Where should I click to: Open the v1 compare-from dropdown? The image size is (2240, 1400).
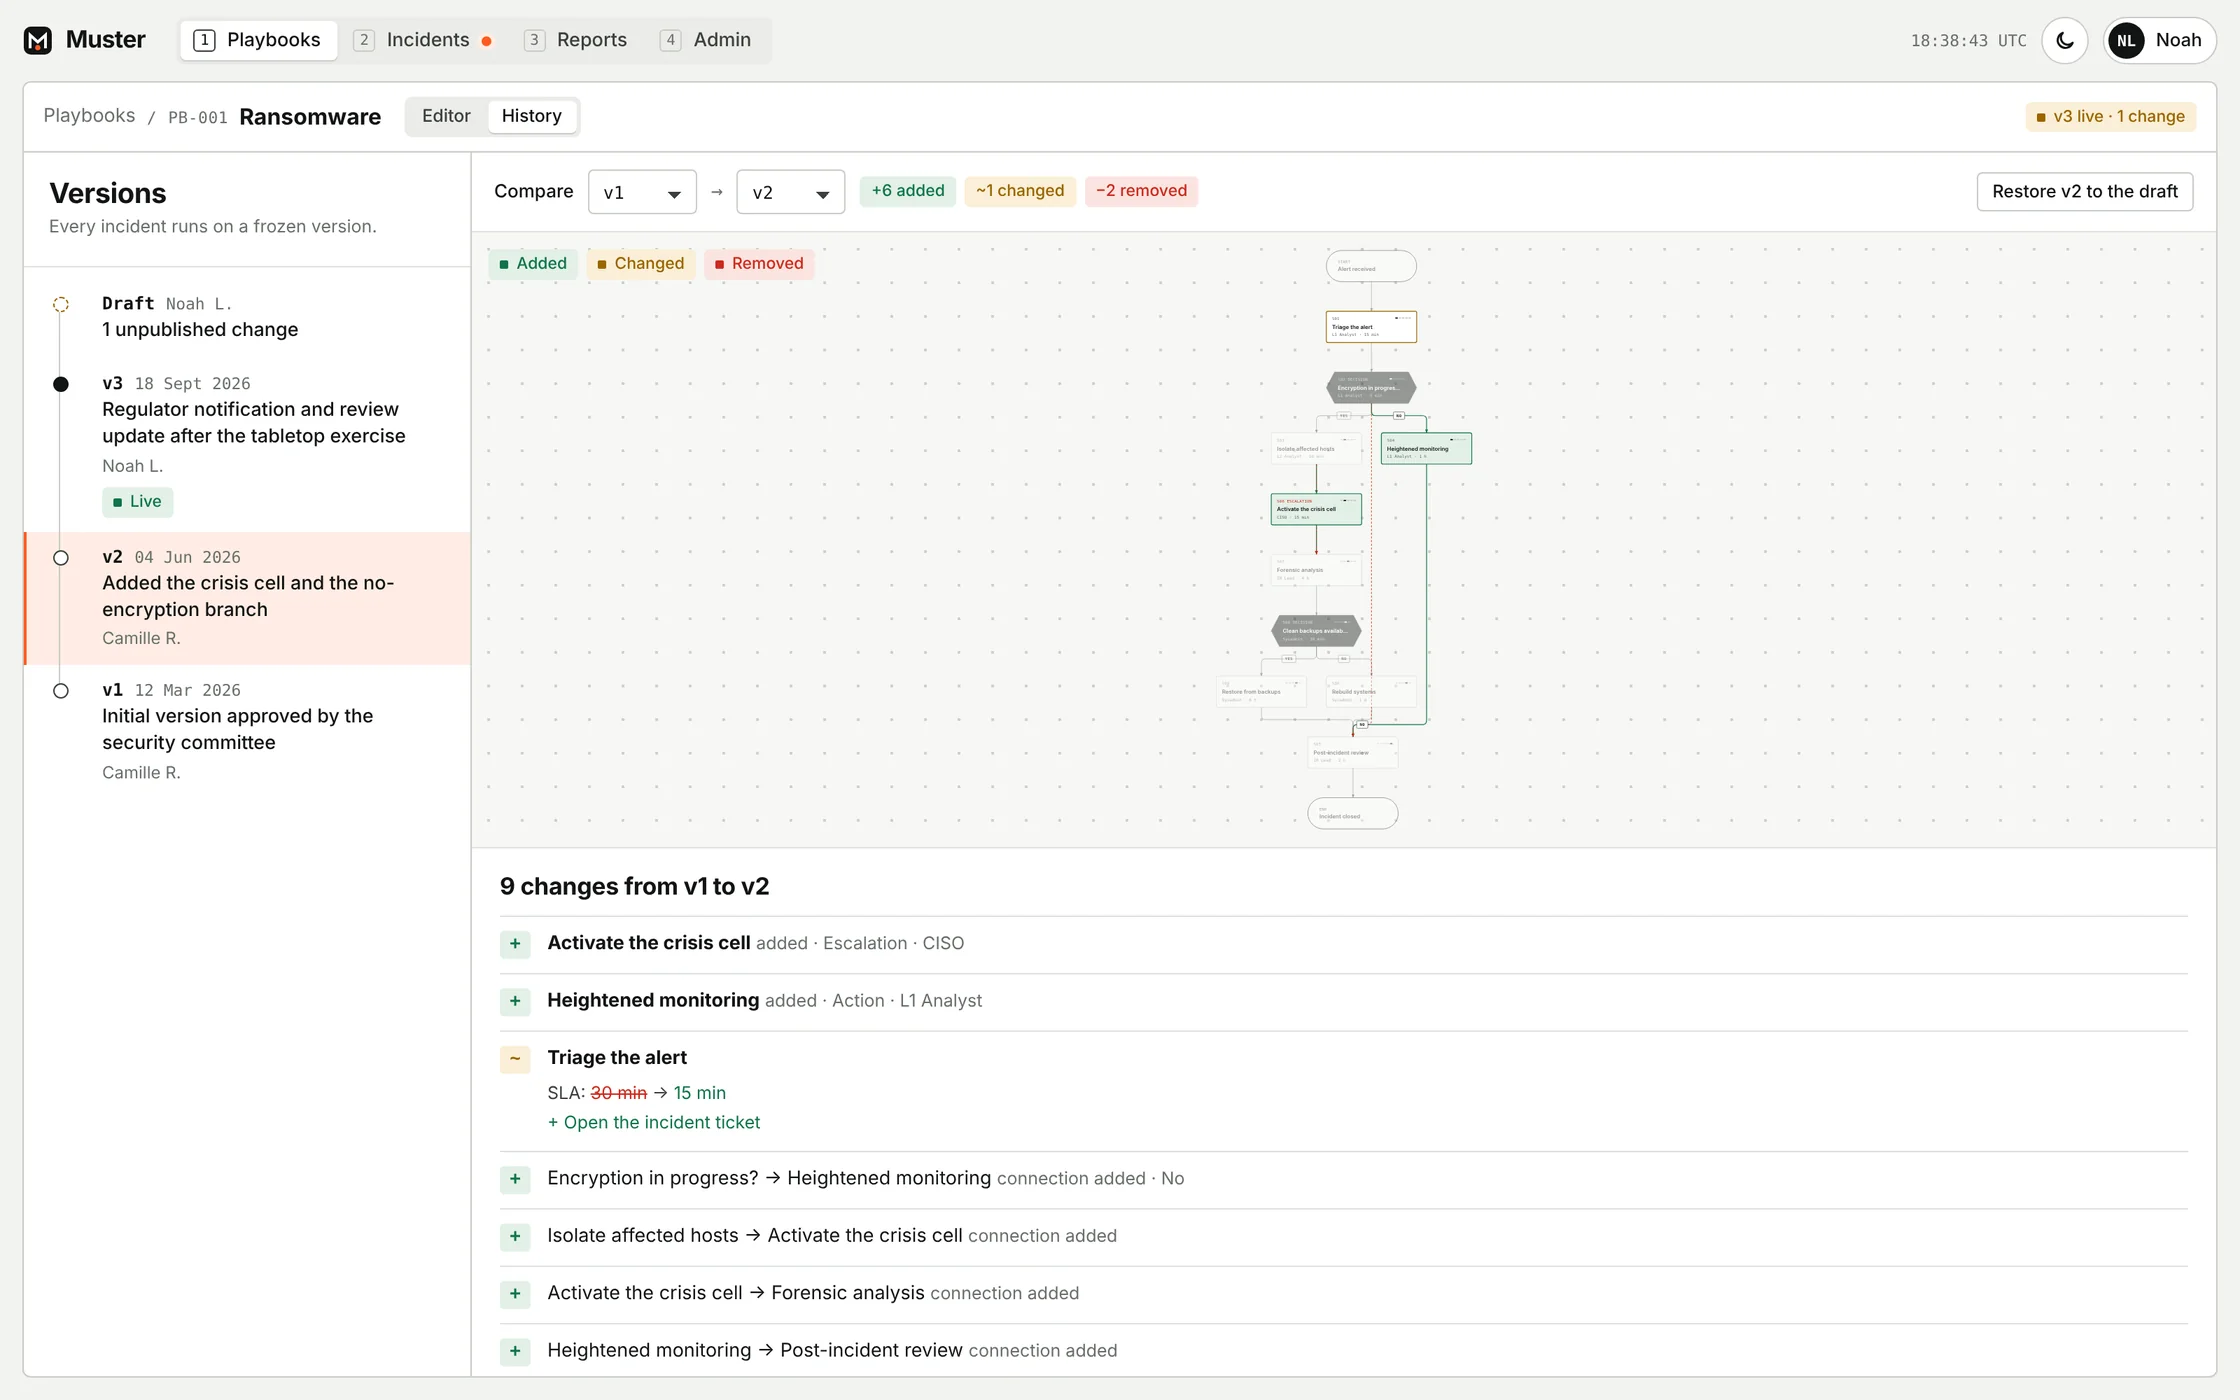pos(642,192)
